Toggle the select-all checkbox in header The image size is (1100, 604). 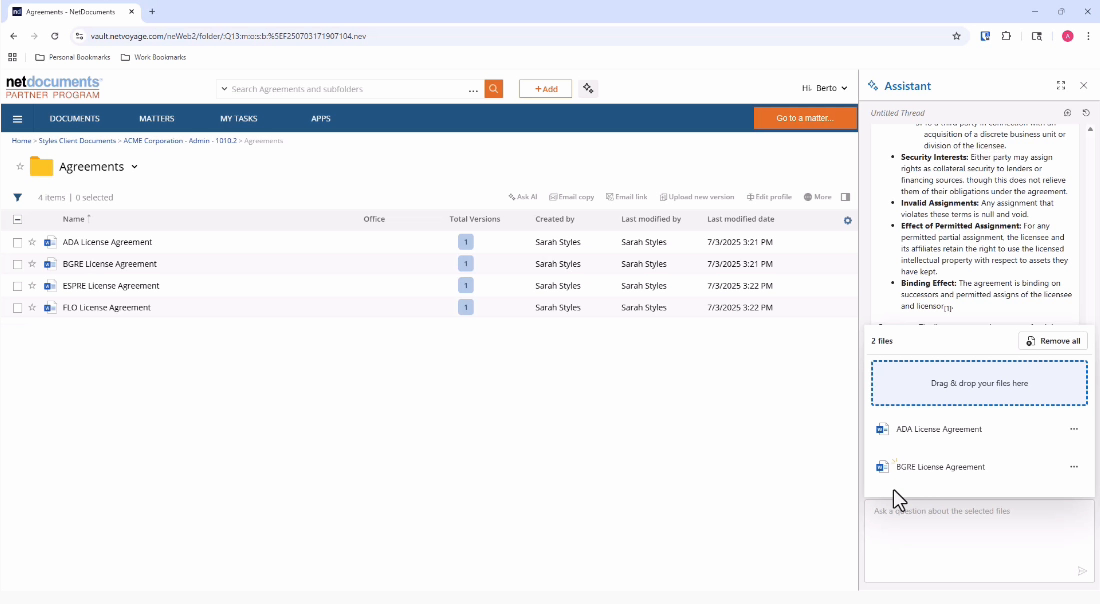18,220
